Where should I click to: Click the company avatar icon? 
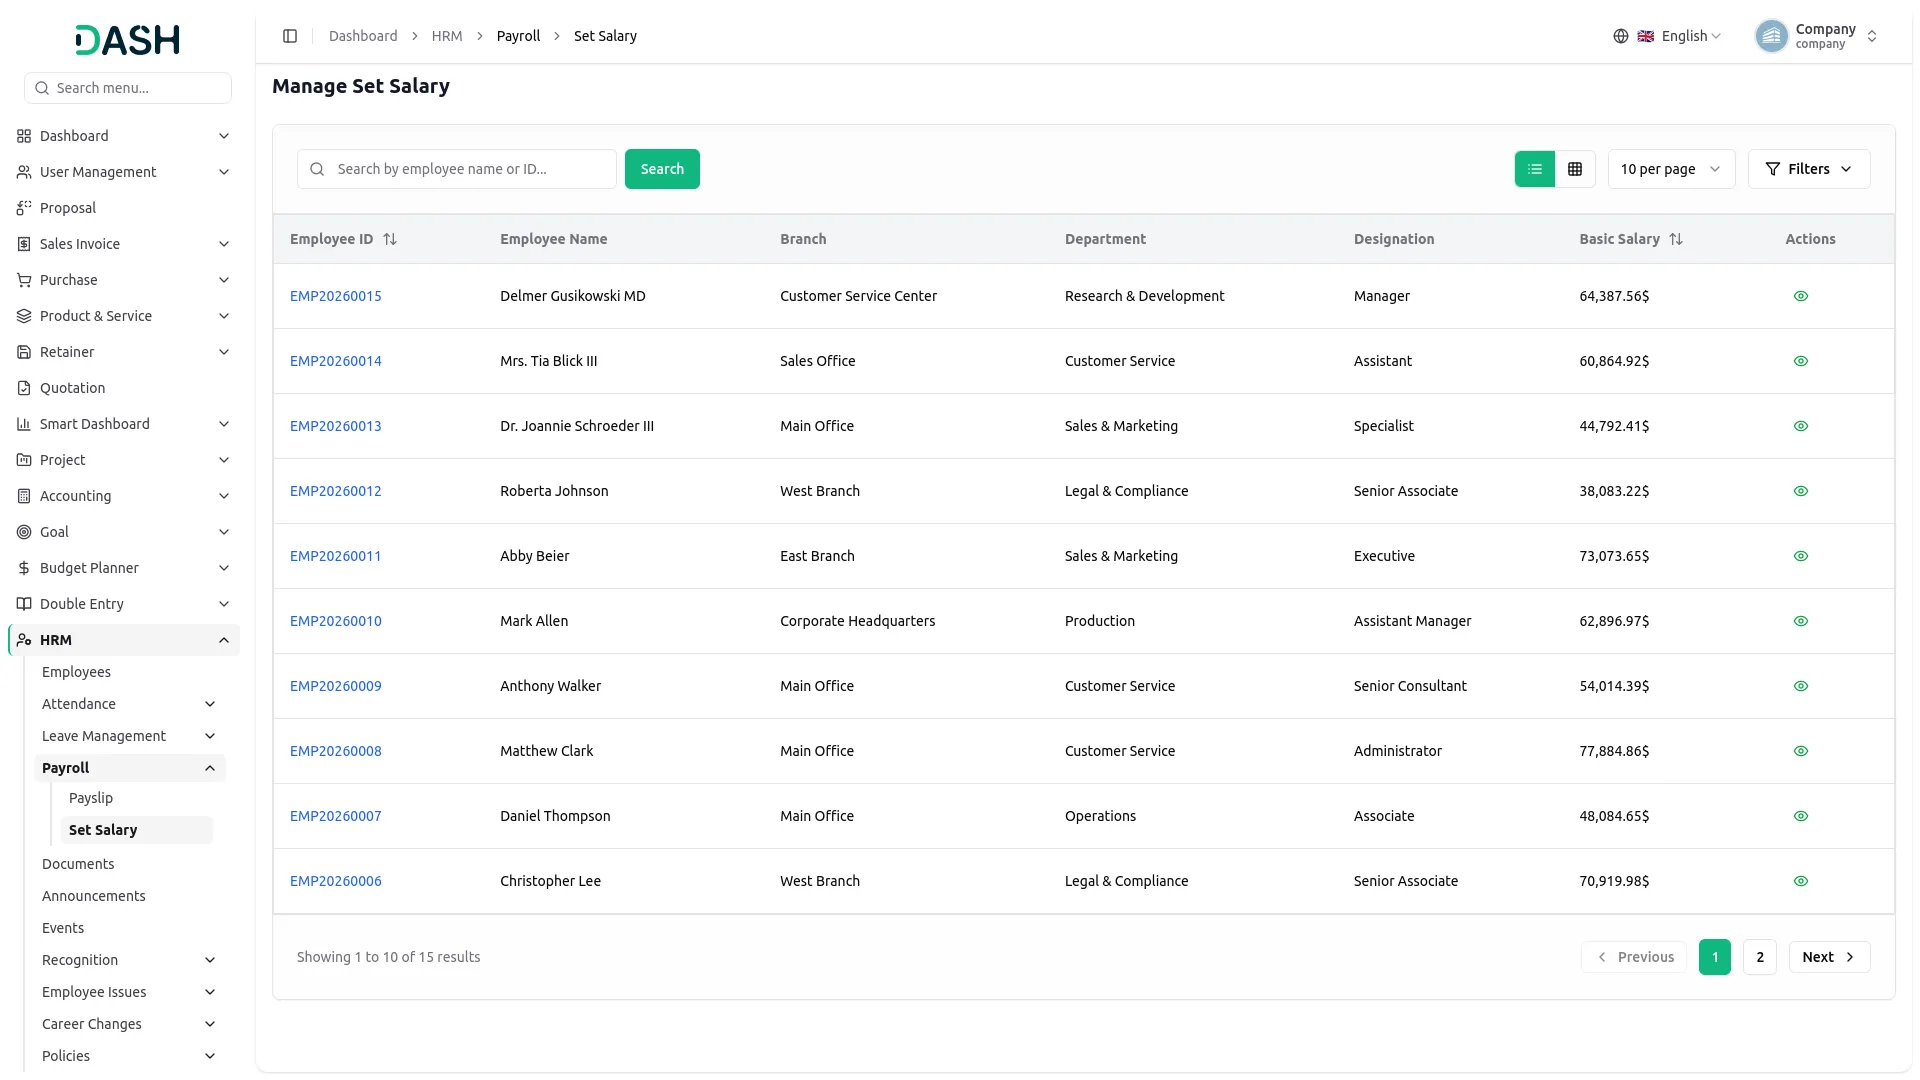click(x=1771, y=36)
